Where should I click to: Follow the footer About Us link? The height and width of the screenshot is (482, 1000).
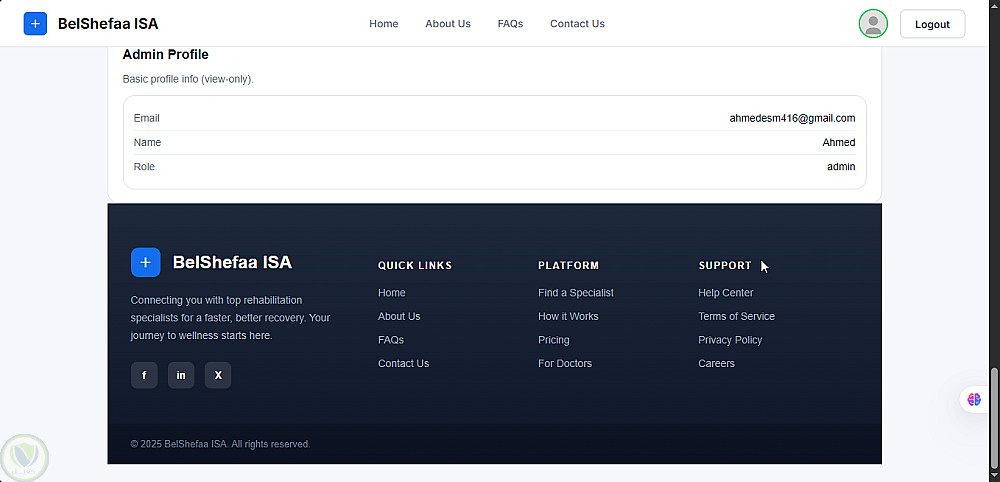tap(399, 316)
